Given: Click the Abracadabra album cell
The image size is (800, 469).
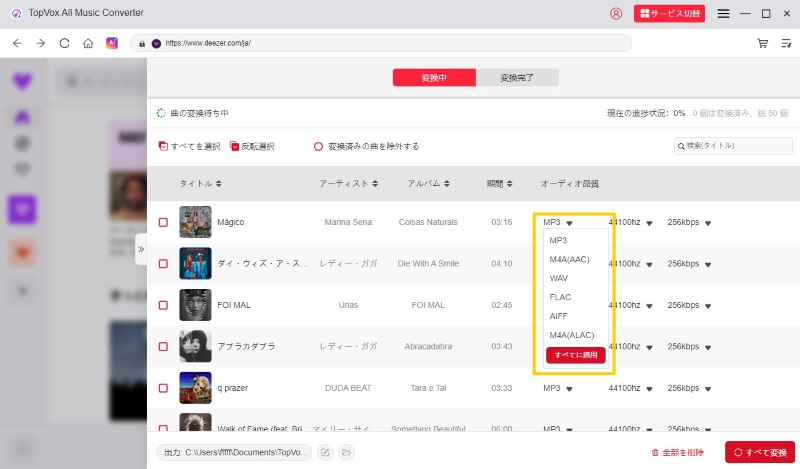Looking at the screenshot, I should click(428, 347).
